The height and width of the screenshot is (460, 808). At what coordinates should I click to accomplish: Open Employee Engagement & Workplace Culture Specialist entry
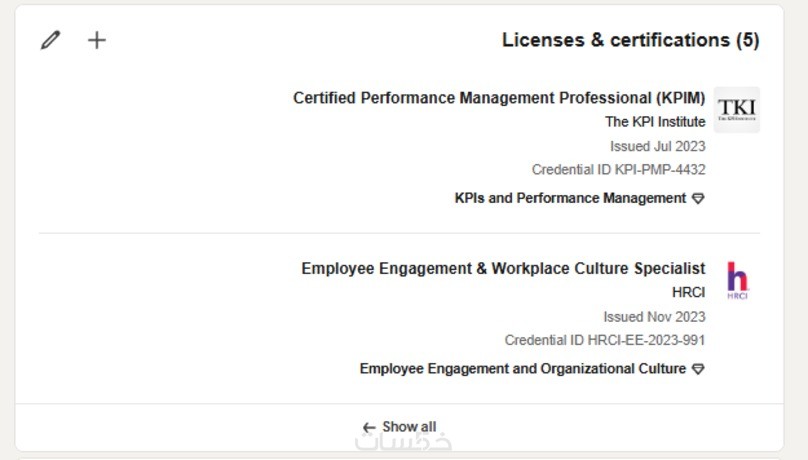(503, 269)
